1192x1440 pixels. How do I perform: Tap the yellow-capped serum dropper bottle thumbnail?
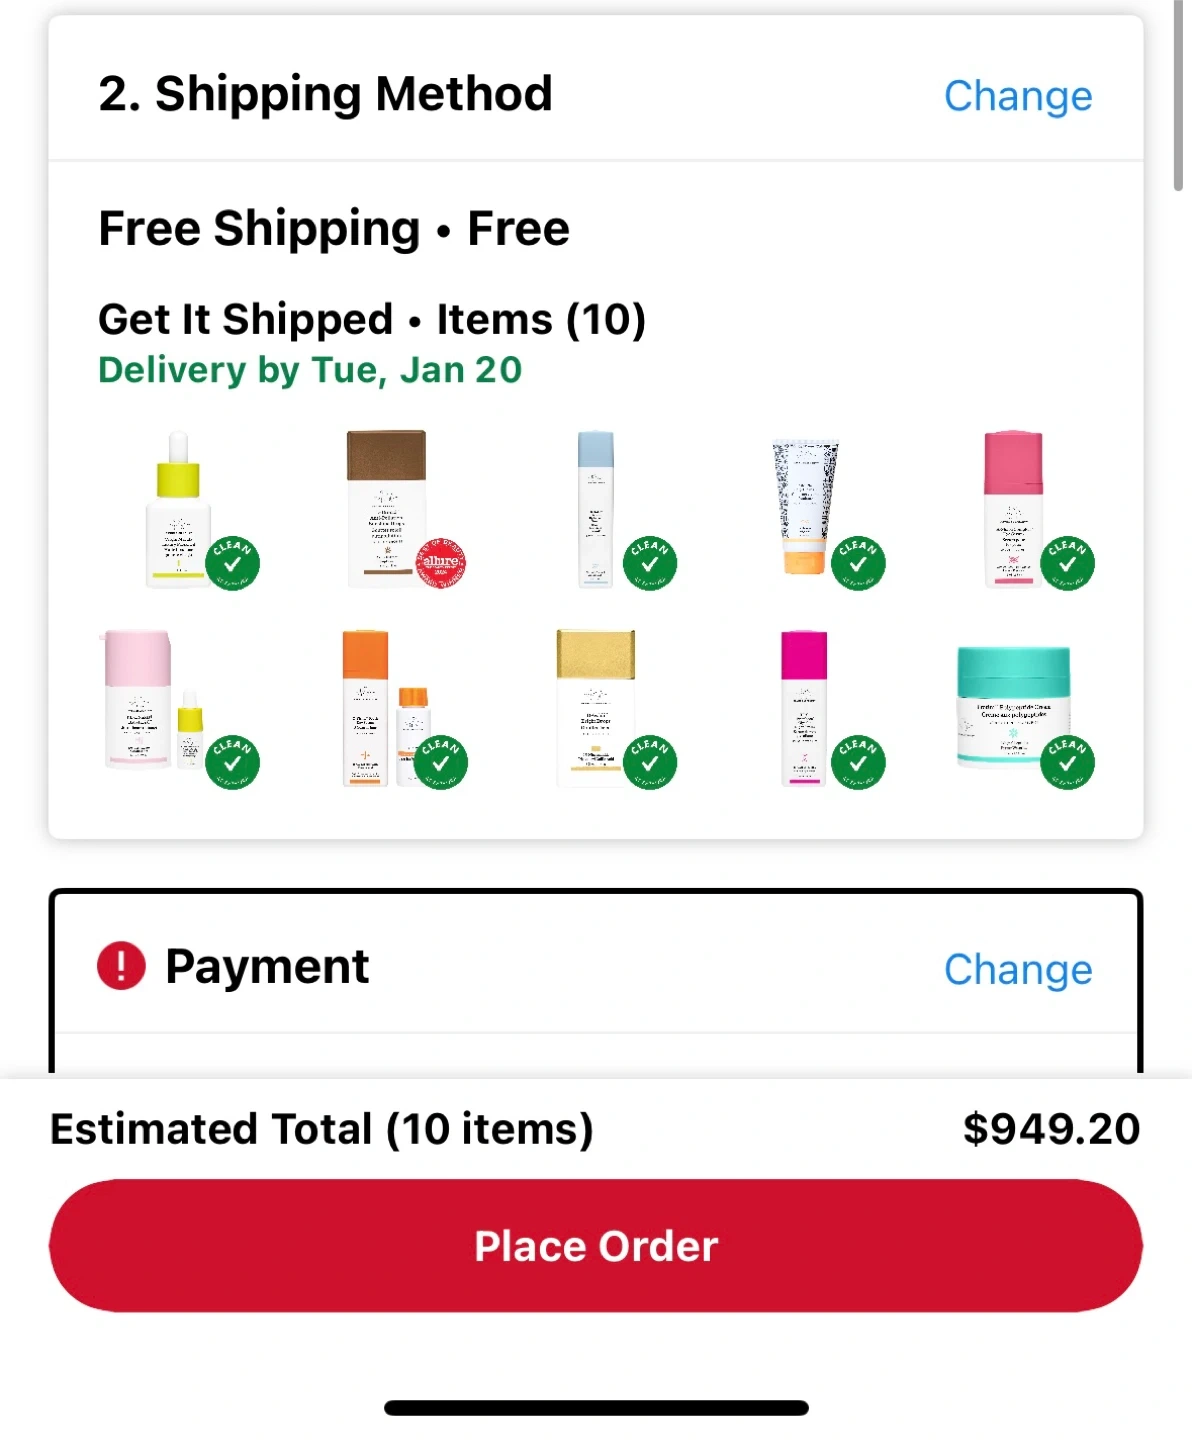(x=179, y=509)
